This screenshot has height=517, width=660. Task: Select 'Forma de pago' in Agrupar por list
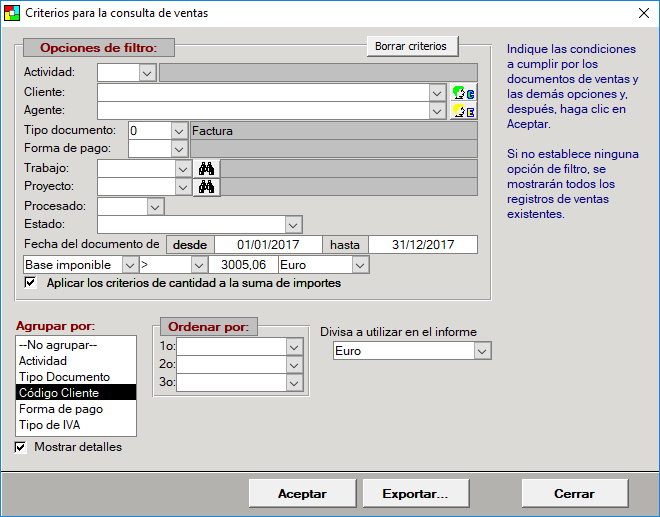coord(60,409)
